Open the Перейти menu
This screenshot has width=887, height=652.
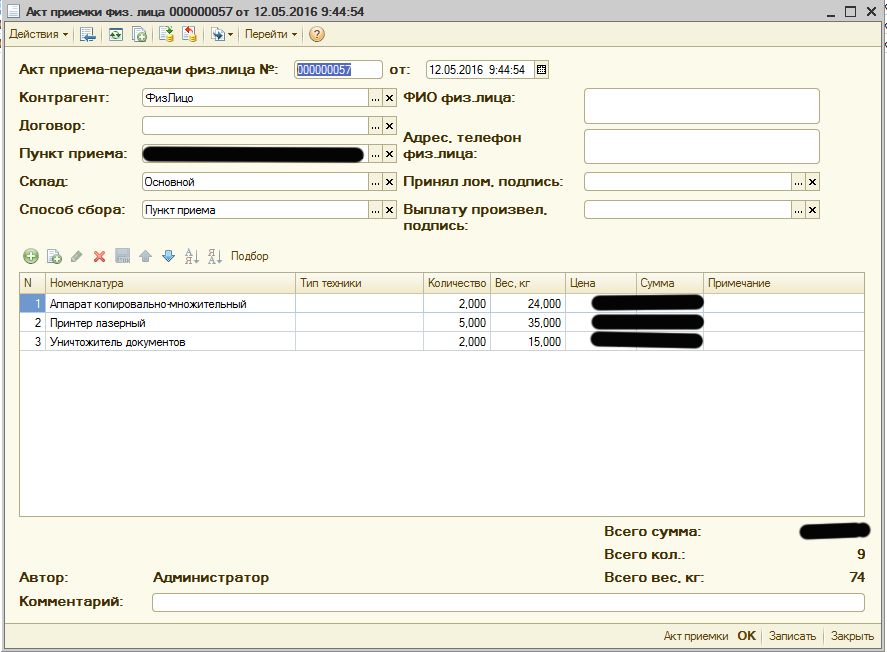click(x=271, y=34)
